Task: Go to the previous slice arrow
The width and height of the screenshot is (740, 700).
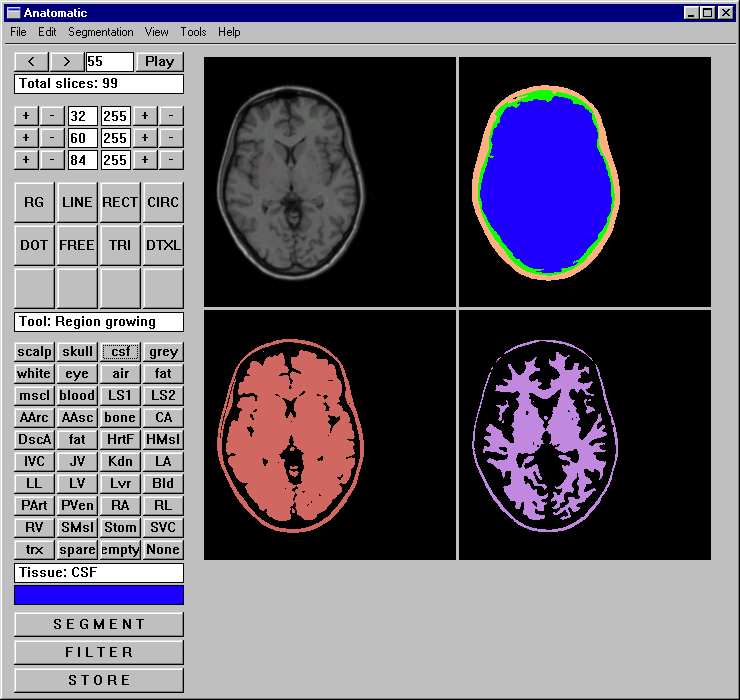Action: pyautogui.click(x=31, y=62)
